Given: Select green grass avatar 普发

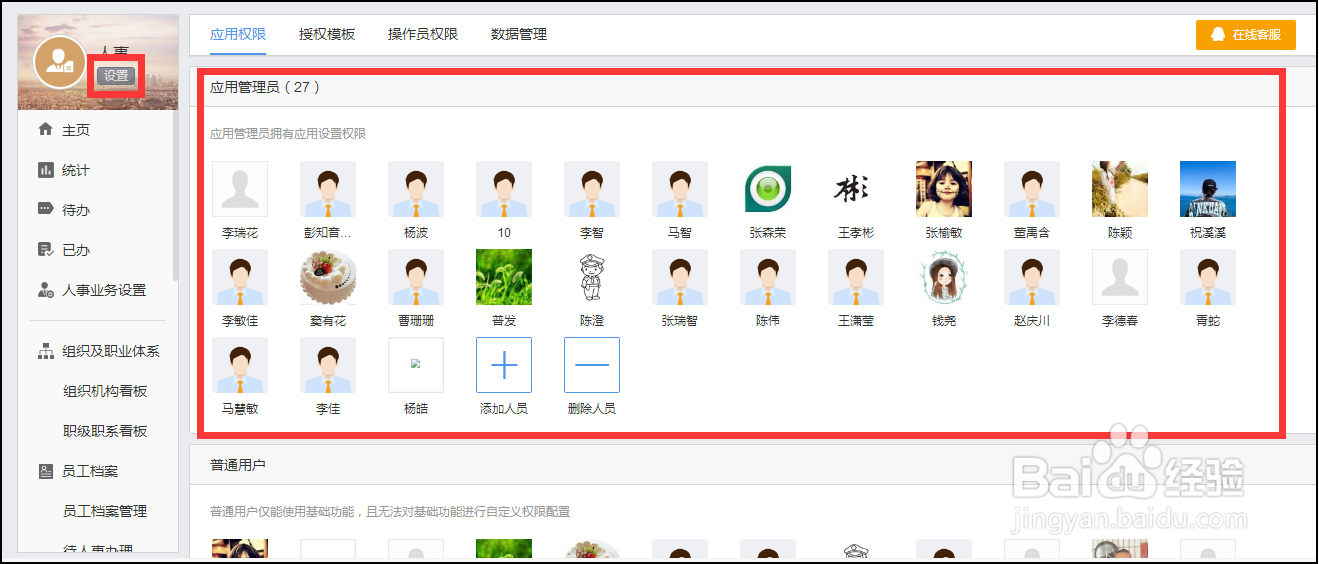Looking at the screenshot, I should click(504, 277).
